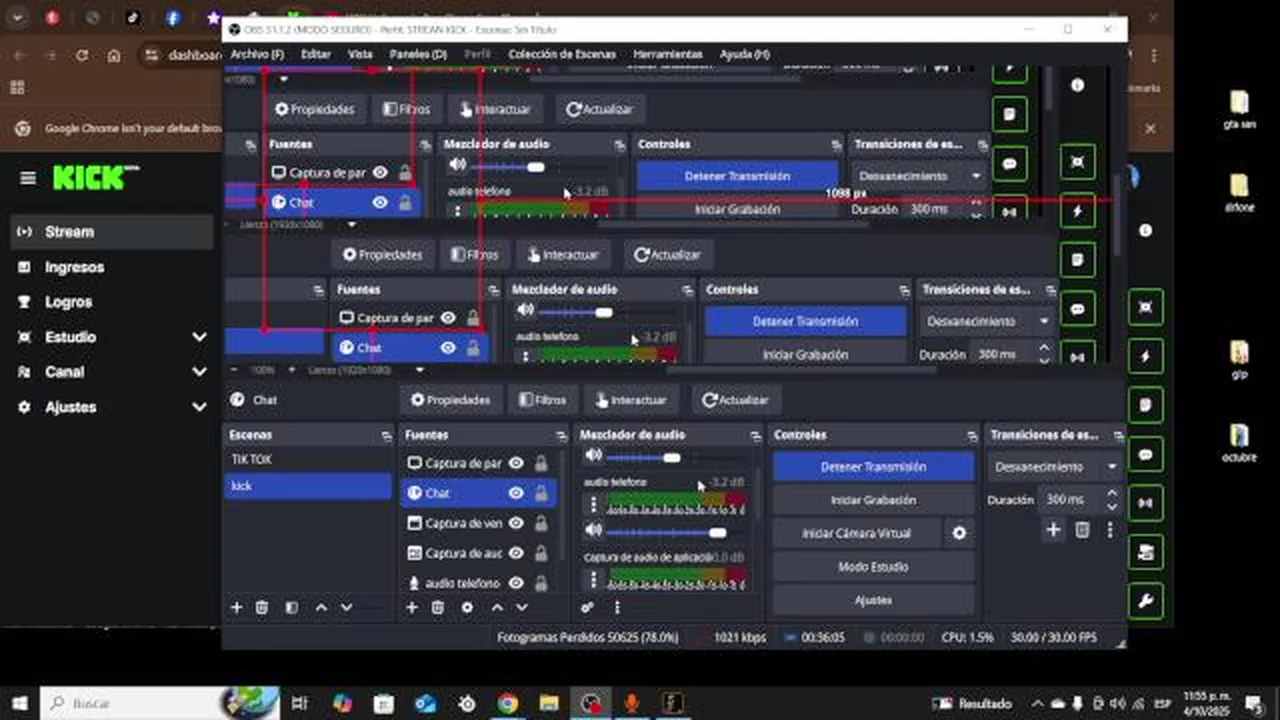Switch to Modo Estudio
This screenshot has width=1280, height=720.
pyautogui.click(x=873, y=567)
